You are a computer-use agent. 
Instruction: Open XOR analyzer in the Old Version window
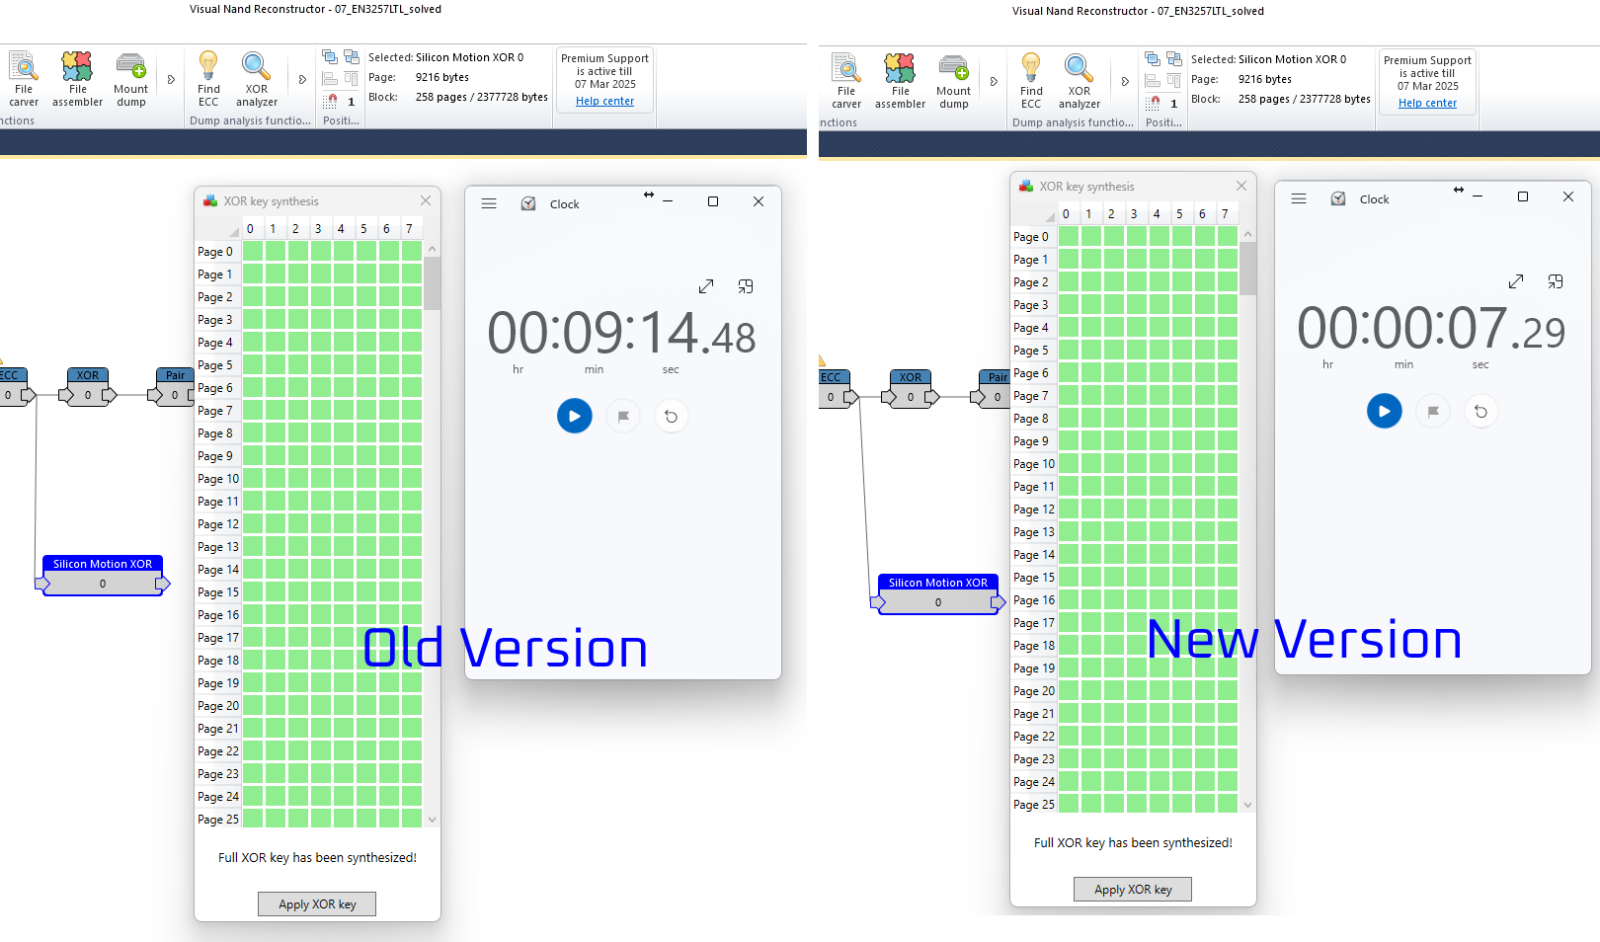[x=256, y=79]
